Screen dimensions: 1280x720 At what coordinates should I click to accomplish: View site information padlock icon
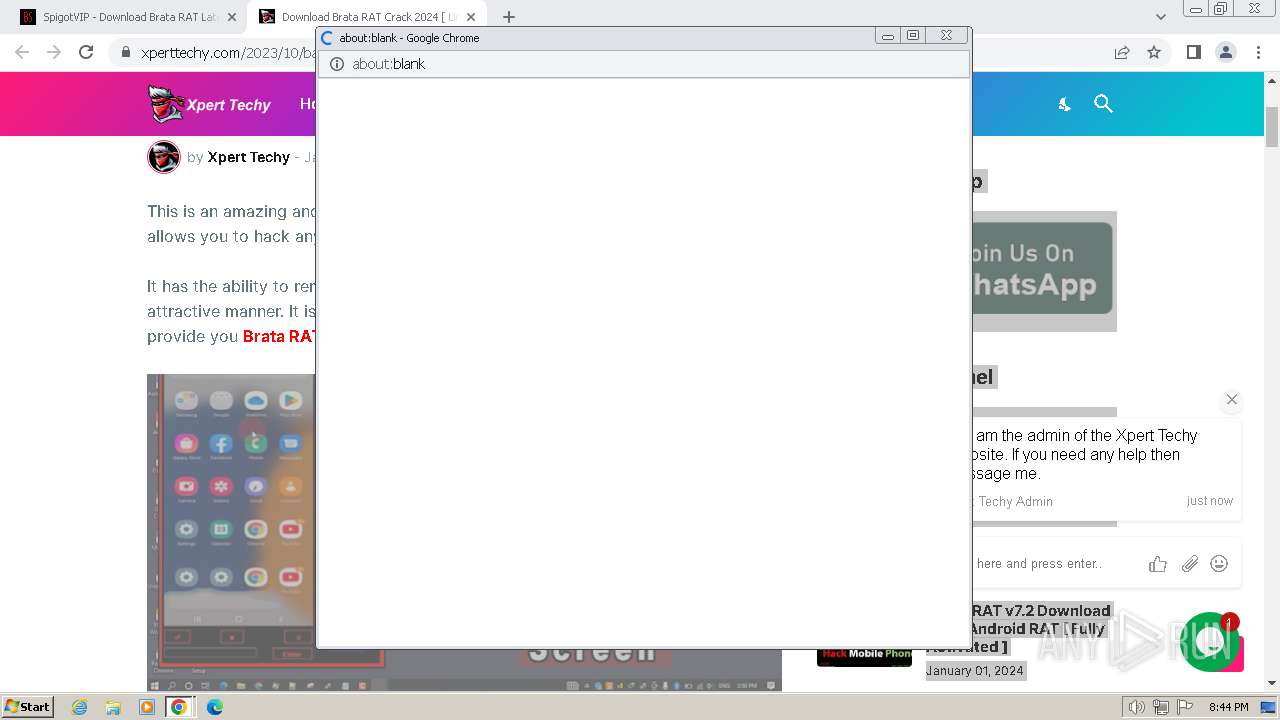pos(125,52)
